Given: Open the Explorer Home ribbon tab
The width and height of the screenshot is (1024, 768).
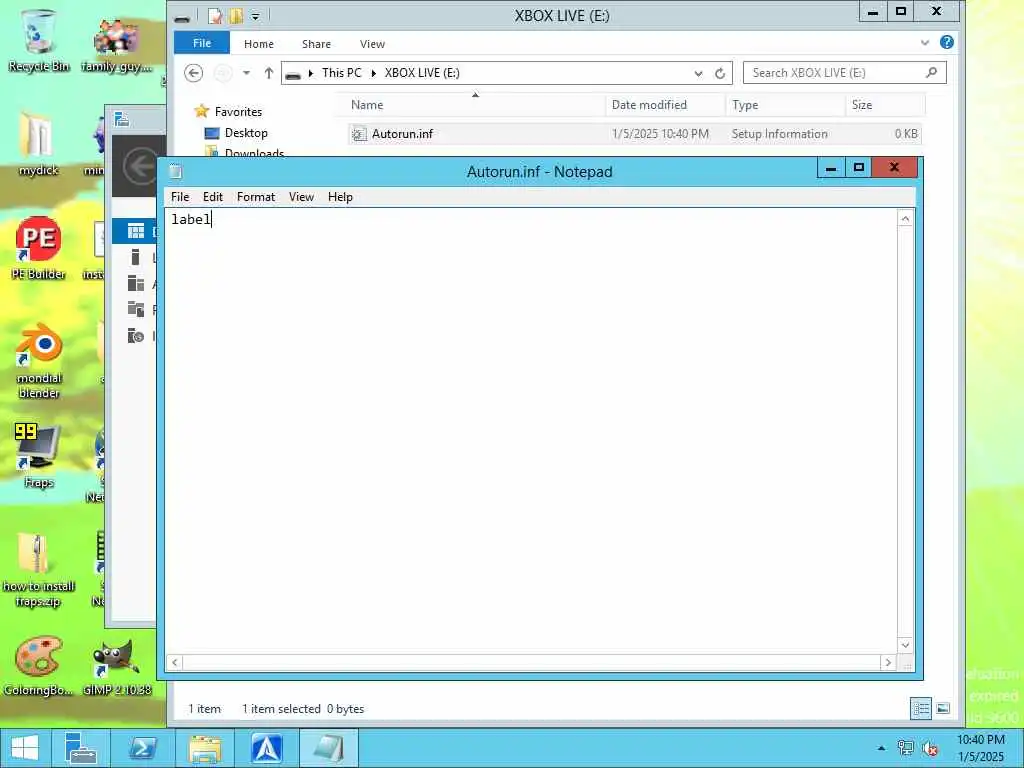Looking at the screenshot, I should 259,44.
